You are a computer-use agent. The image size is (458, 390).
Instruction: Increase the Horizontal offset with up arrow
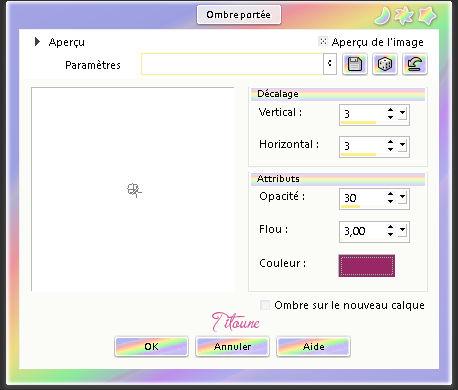click(x=390, y=142)
